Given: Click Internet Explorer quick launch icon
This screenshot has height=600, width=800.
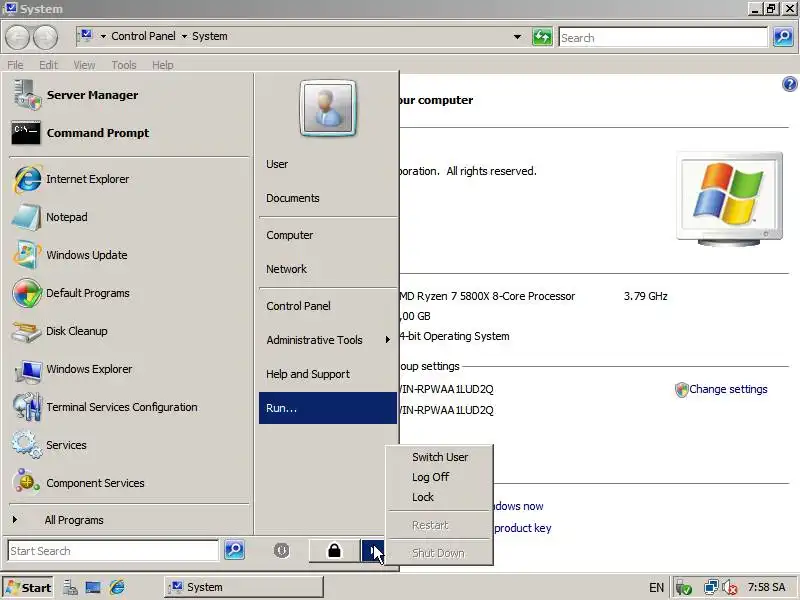Looking at the screenshot, I should [x=117, y=587].
